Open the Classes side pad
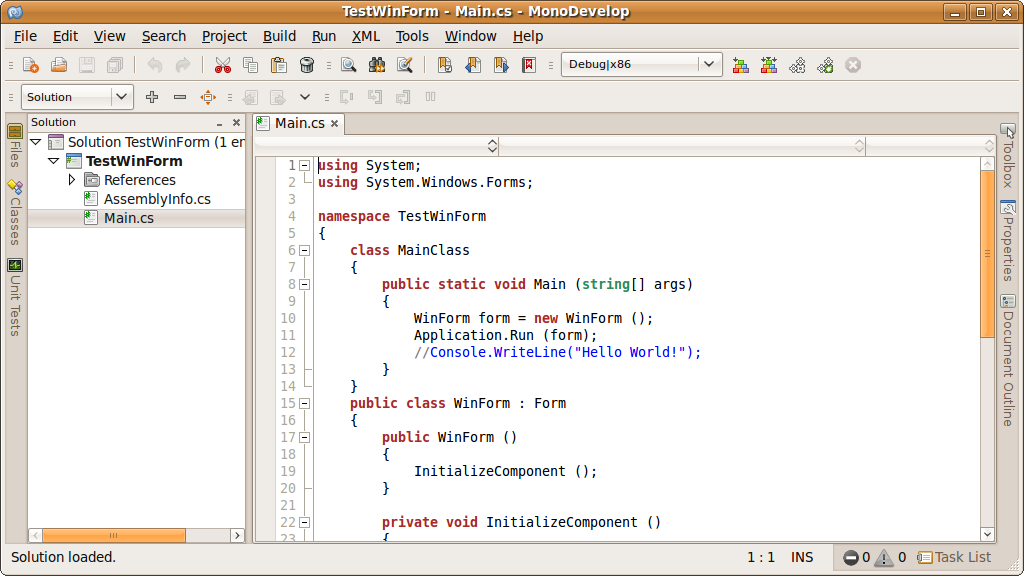Screen dimensions: 1024x576 coord(15,212)
